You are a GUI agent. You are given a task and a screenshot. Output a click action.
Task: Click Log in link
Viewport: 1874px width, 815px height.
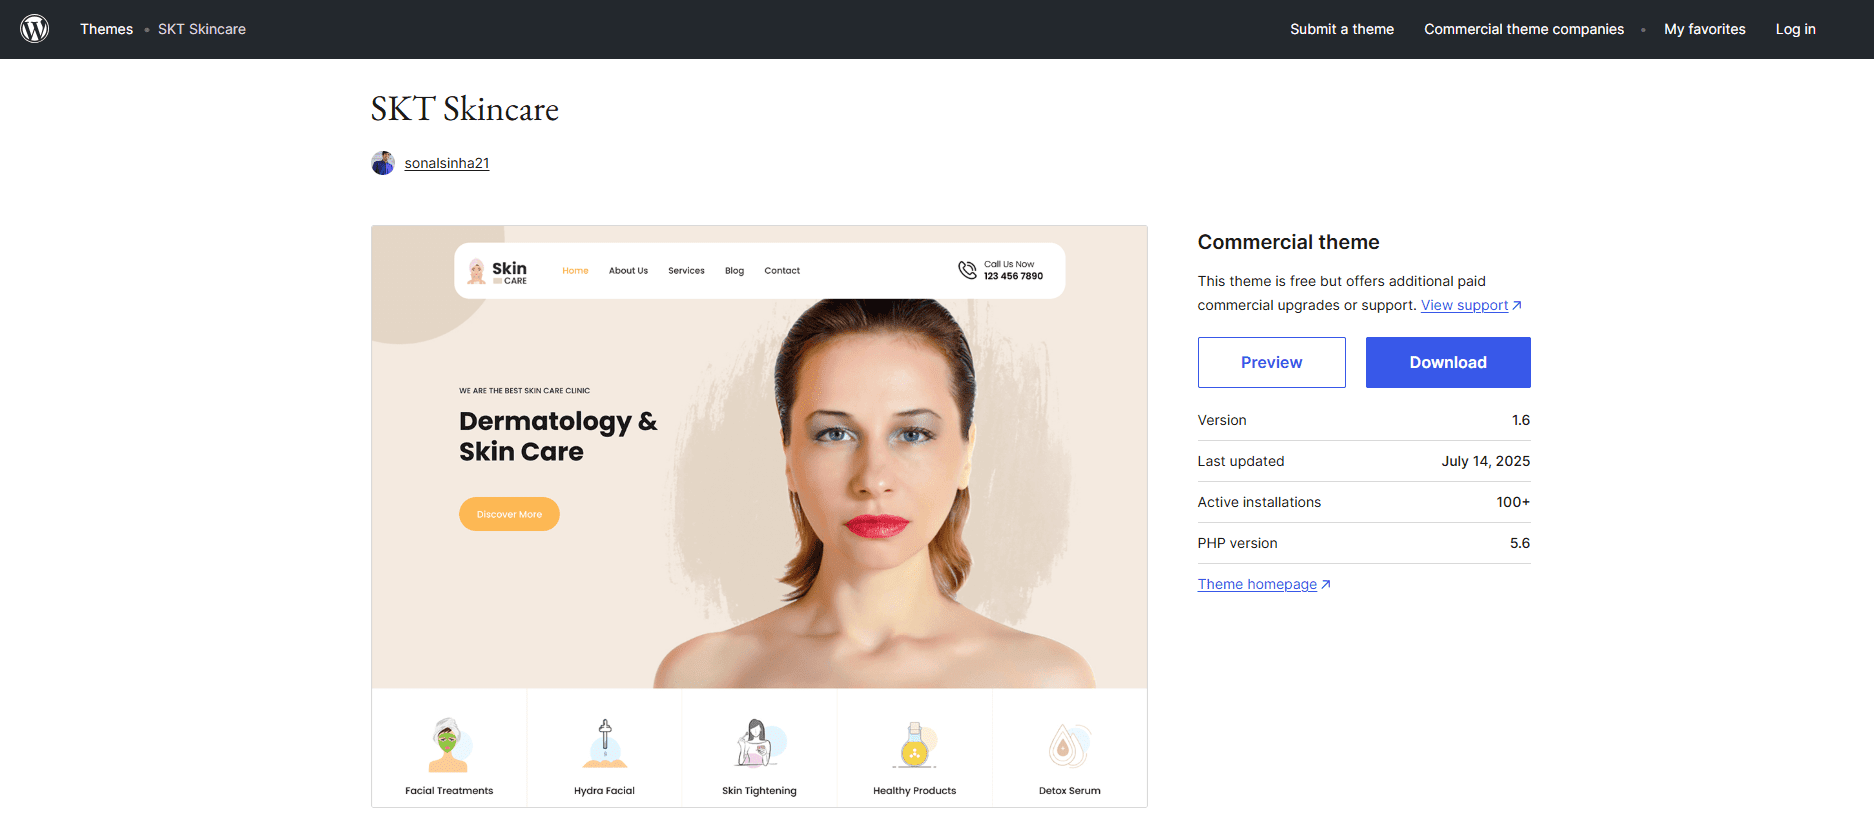(x=1796, y=29)
